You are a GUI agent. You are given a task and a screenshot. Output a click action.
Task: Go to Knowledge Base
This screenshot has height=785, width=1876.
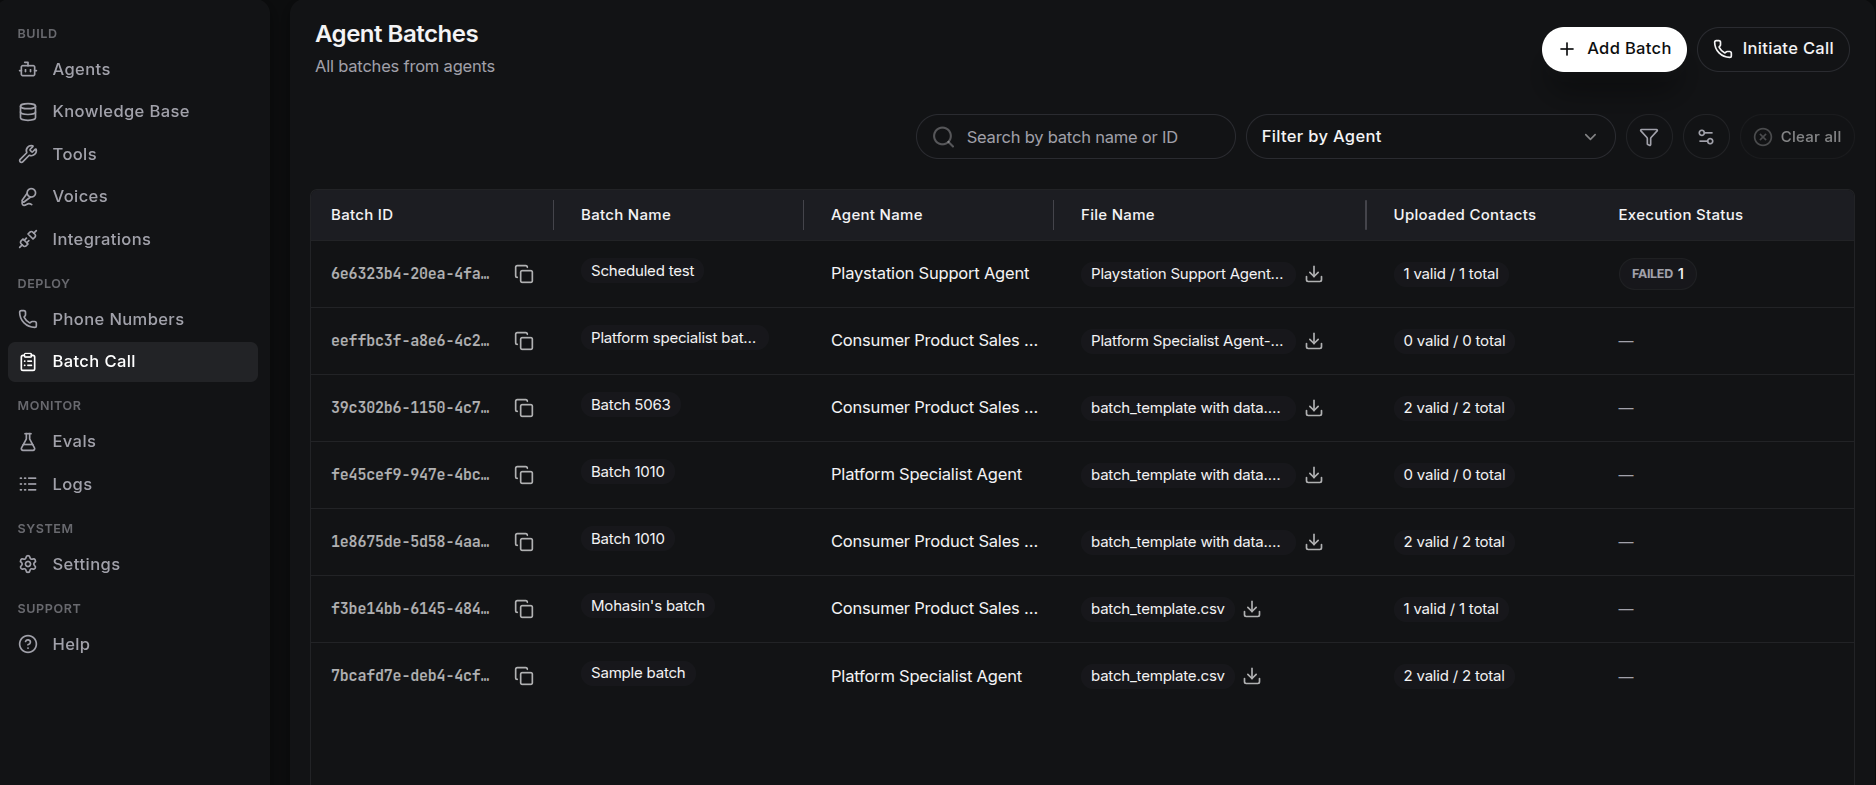(x=133, y=112)
